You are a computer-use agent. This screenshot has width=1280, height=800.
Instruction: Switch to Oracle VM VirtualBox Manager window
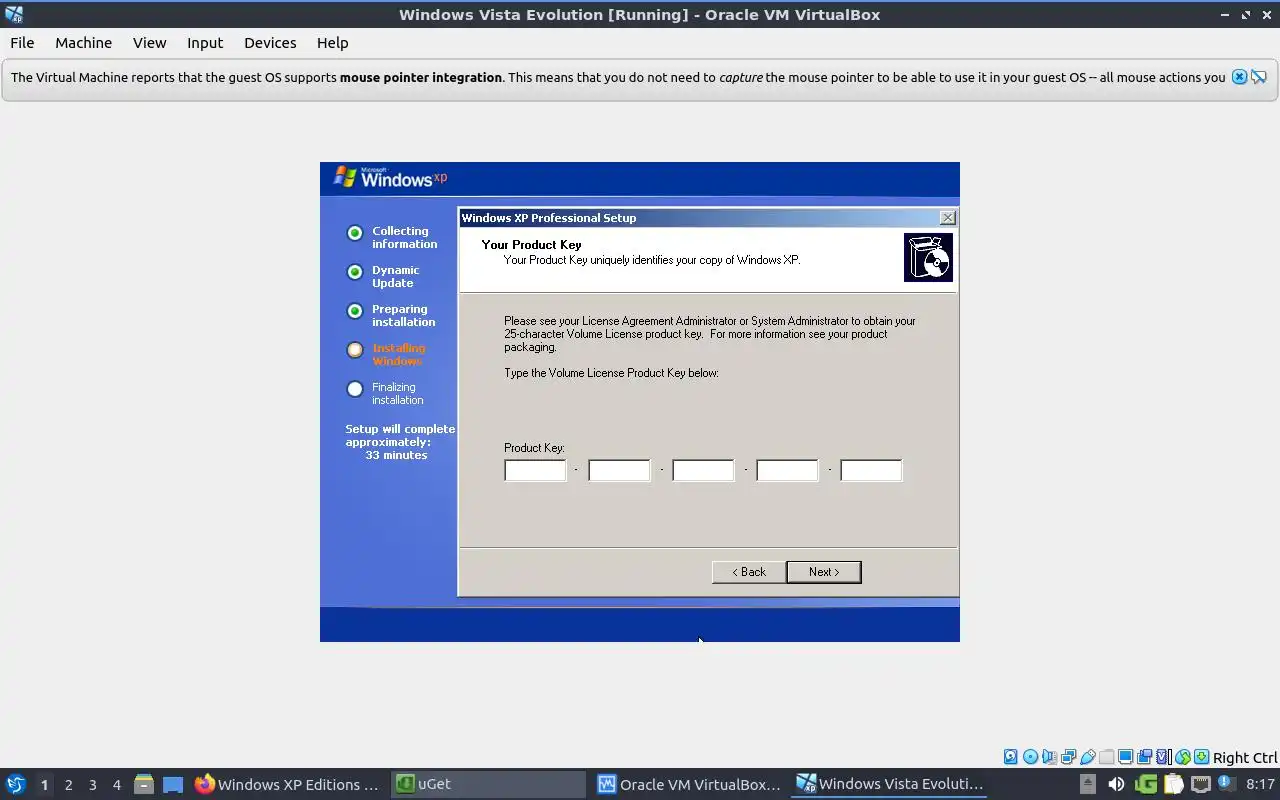click(x=689, y=784)
